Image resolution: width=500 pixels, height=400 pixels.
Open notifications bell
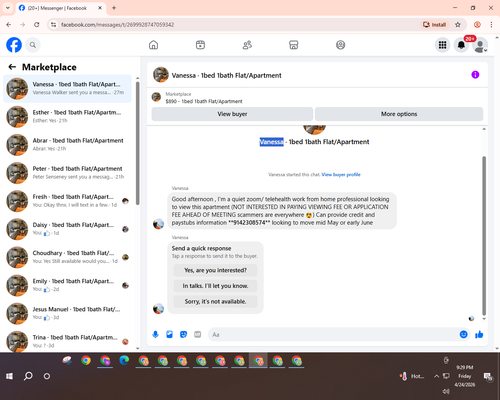[461, 45]
